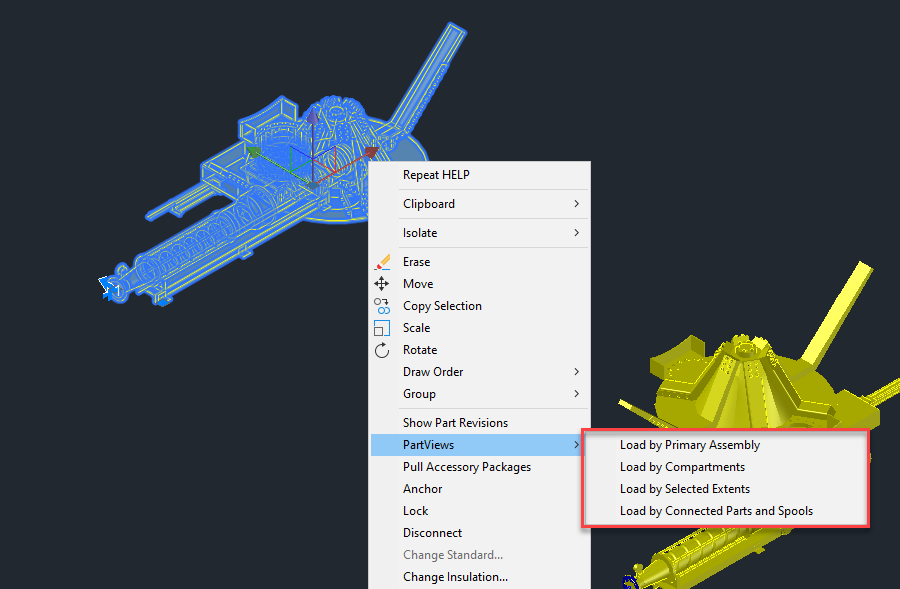
Task: Click the Move crossed-arrows icon
Action: (x=381, y=284)
